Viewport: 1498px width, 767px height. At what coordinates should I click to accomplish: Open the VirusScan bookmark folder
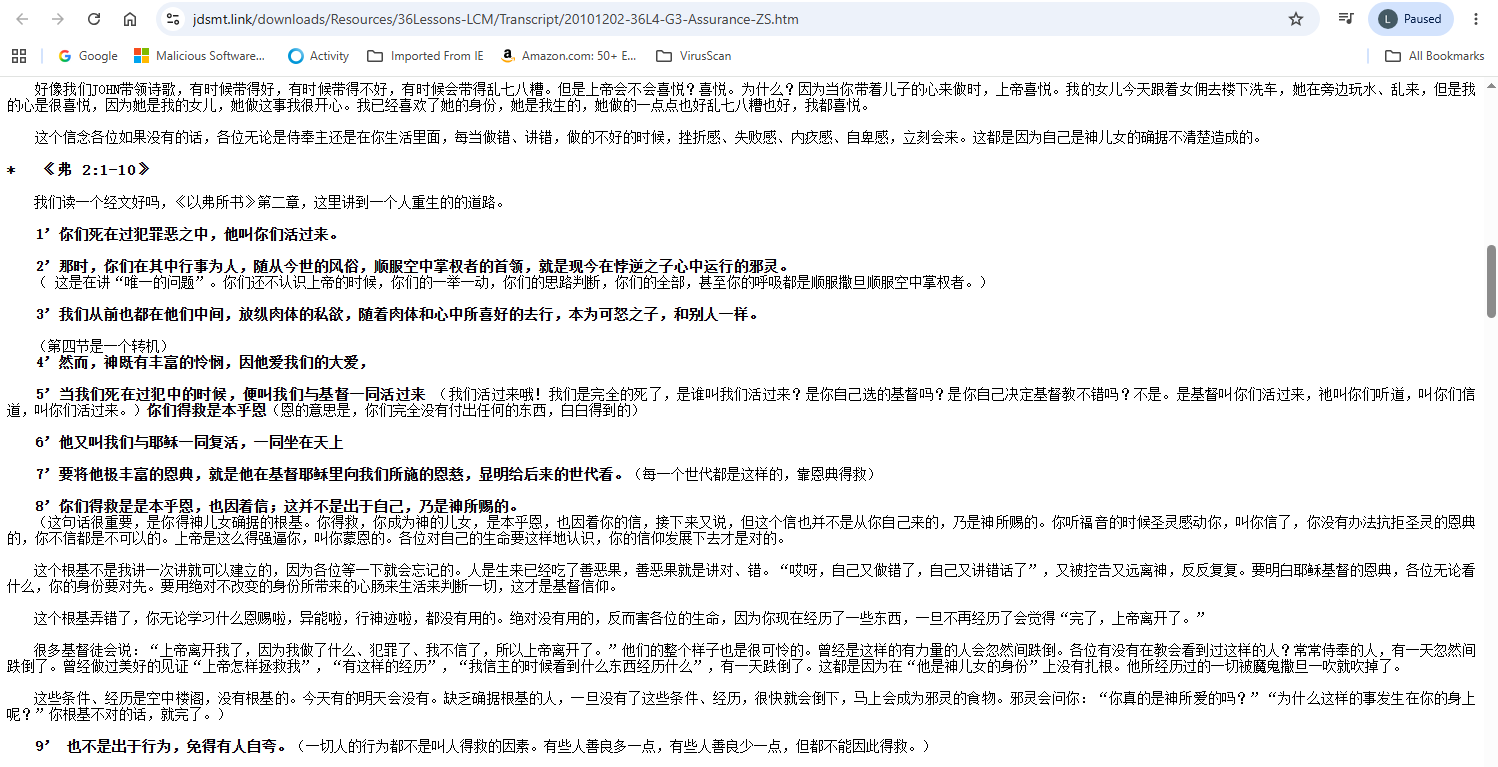click(693, 56)
